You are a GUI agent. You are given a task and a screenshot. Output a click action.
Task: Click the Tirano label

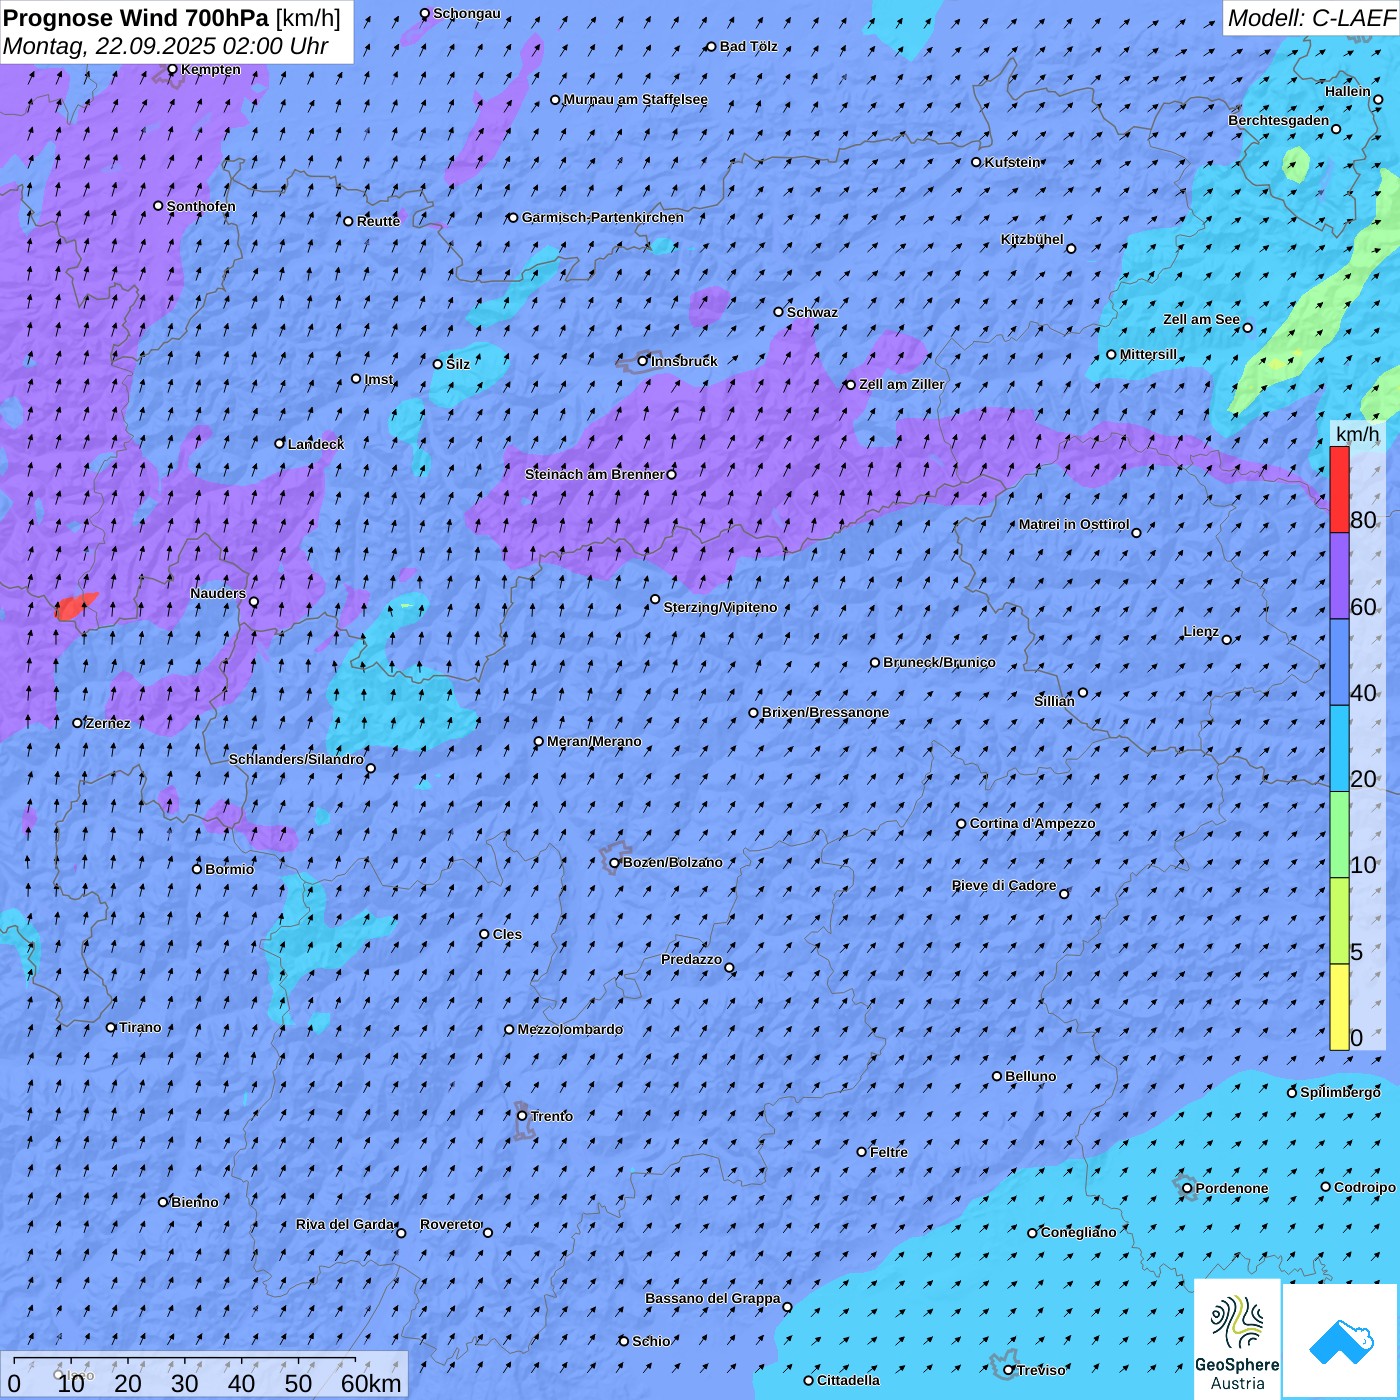pyautogui.click(x=140, y=1027)
